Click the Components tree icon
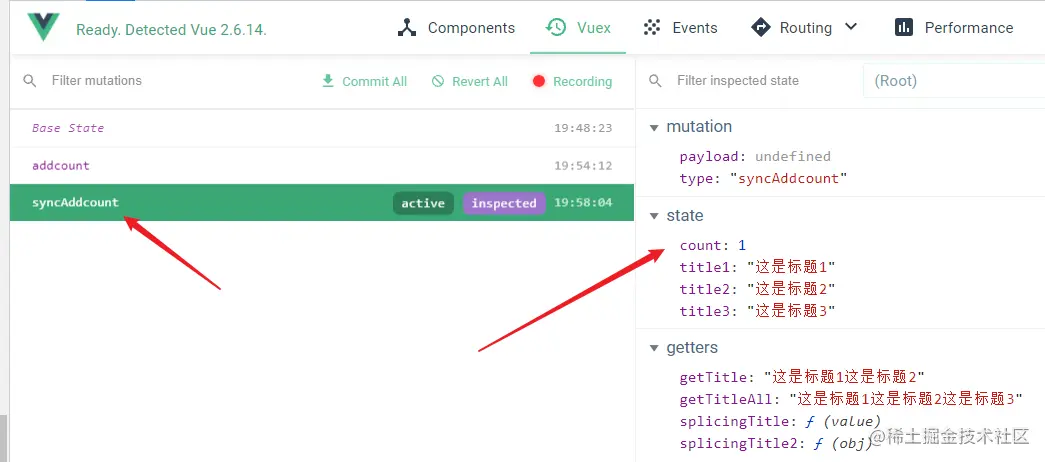Image resolution: width=1045 pixels, height=462 pixels. point(406,28)
